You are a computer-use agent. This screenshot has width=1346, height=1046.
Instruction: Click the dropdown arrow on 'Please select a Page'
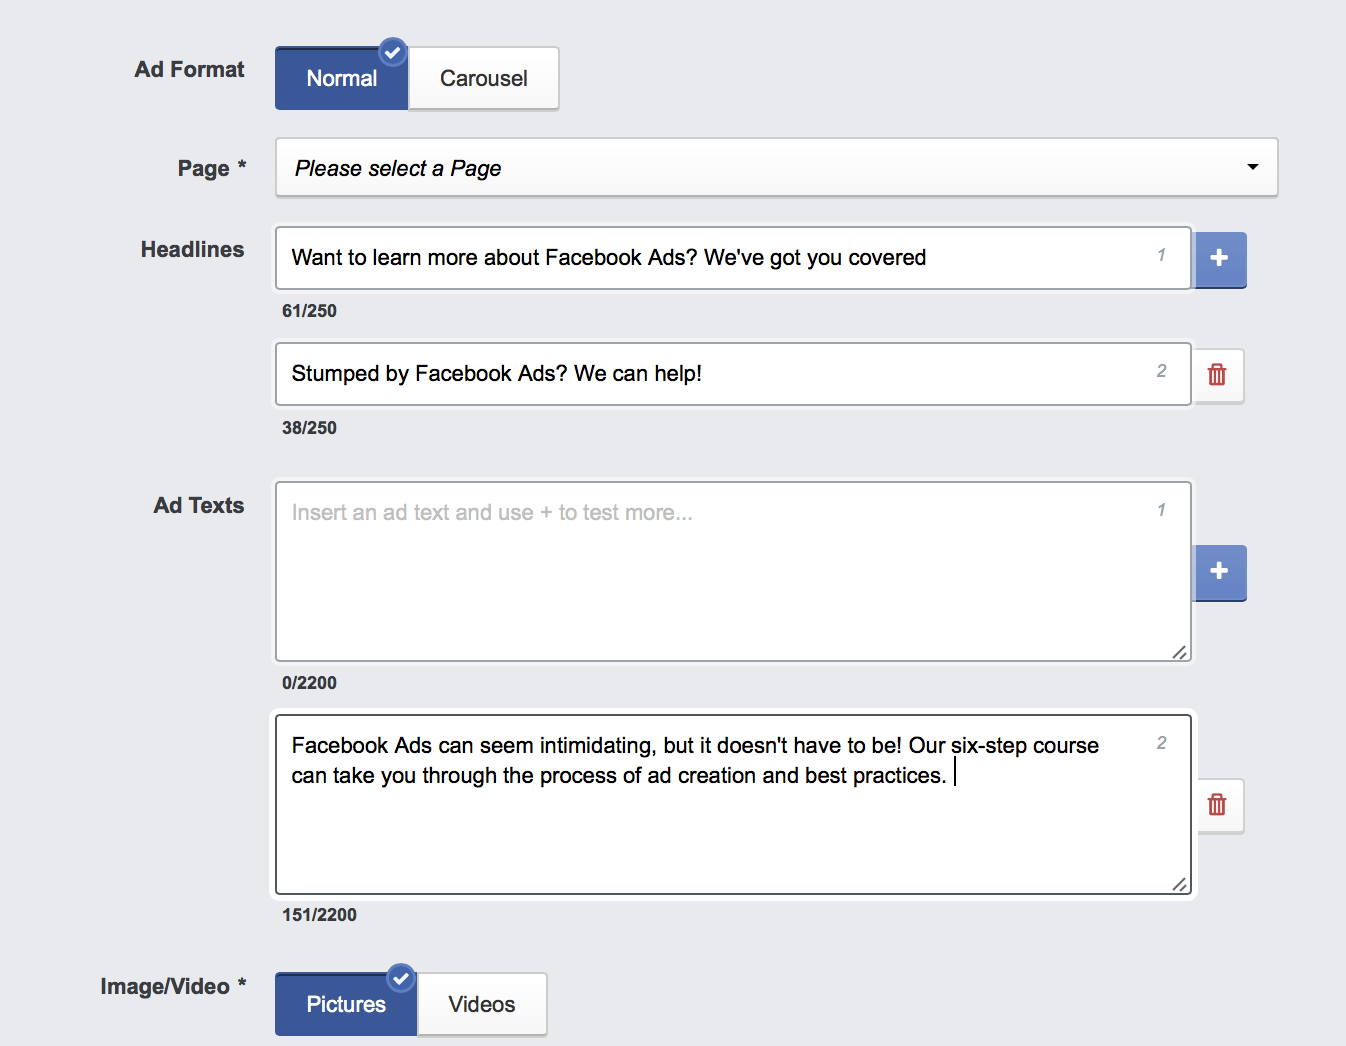click(1252, 167)
